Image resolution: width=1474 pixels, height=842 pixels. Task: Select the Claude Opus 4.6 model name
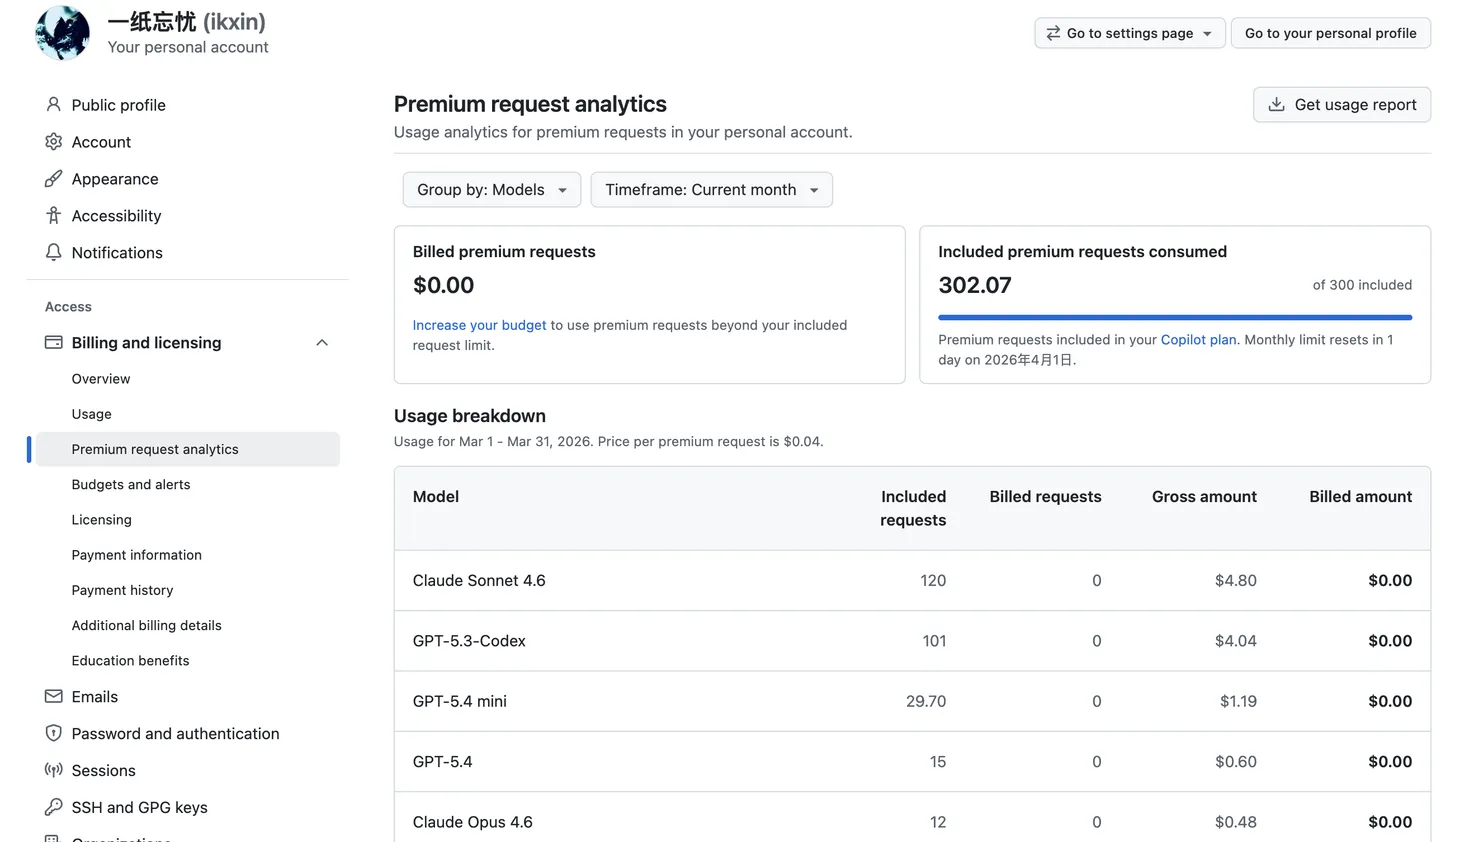473,822
